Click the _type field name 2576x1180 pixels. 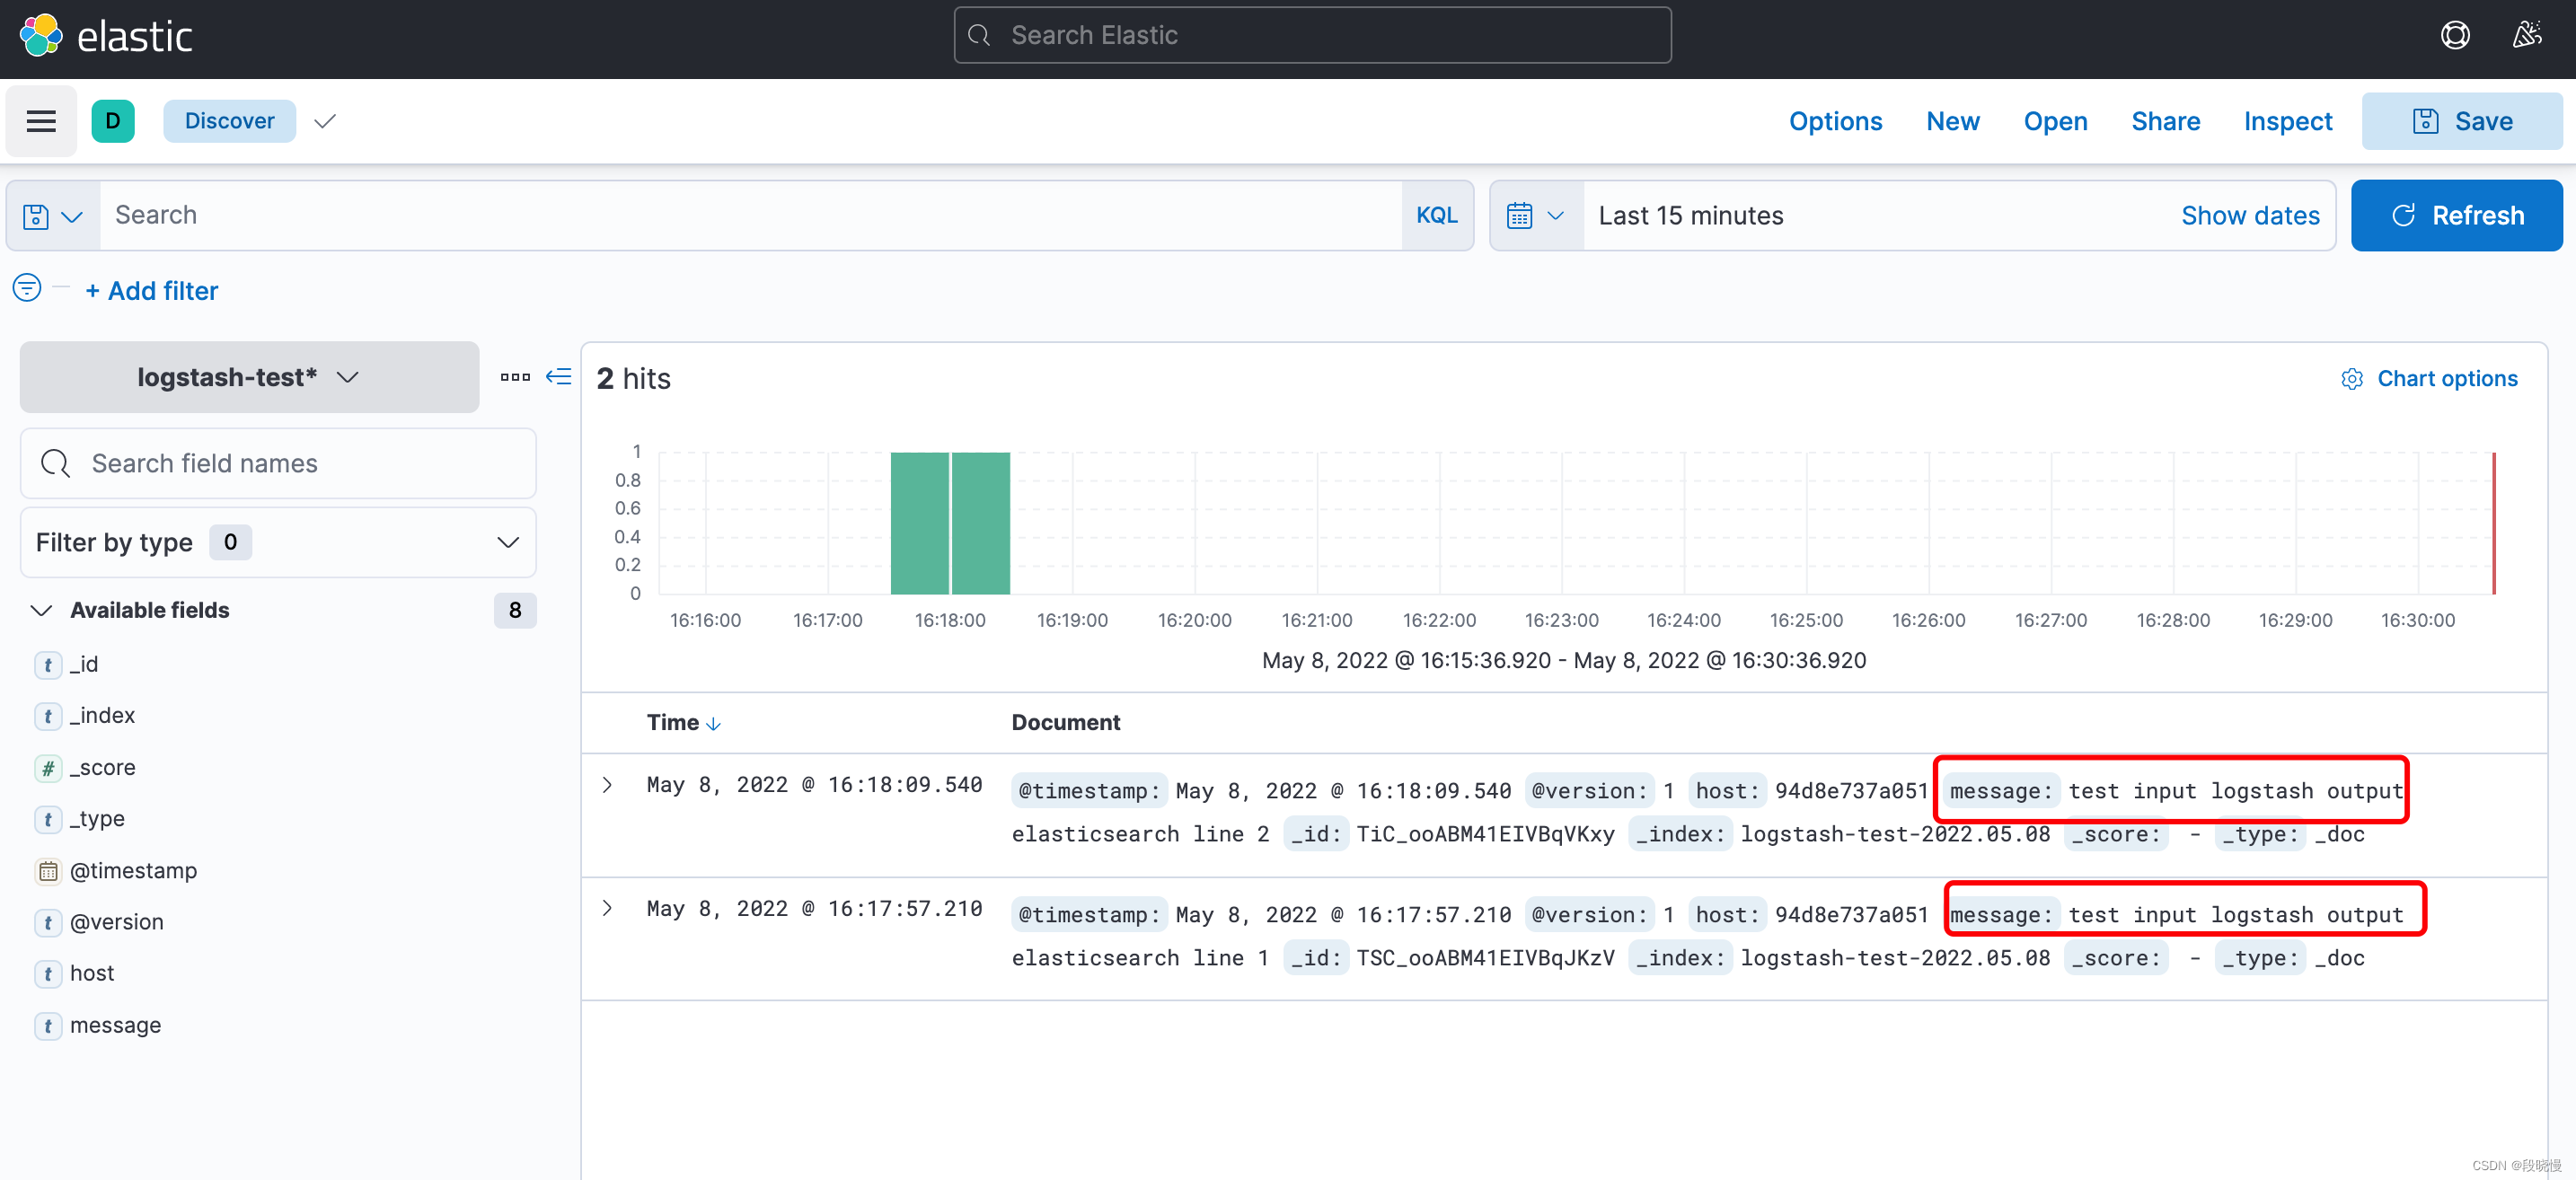tap(97, 819)
